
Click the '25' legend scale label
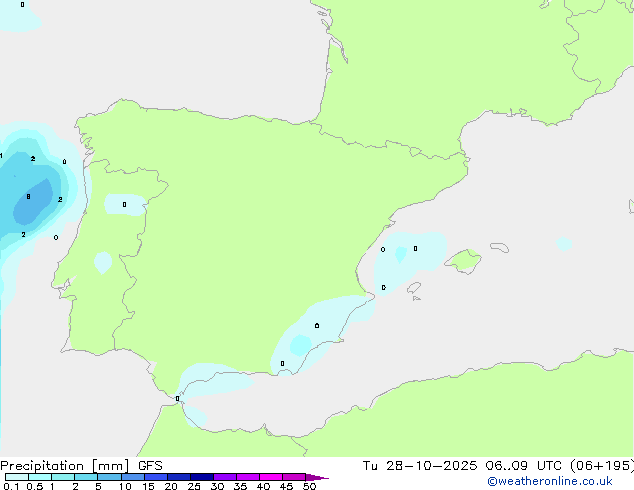pyautogui.click(x=194, y=486)
